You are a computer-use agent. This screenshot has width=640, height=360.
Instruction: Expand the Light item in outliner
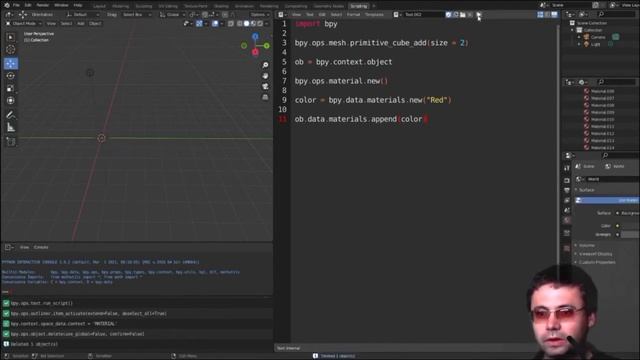[579, 44]
